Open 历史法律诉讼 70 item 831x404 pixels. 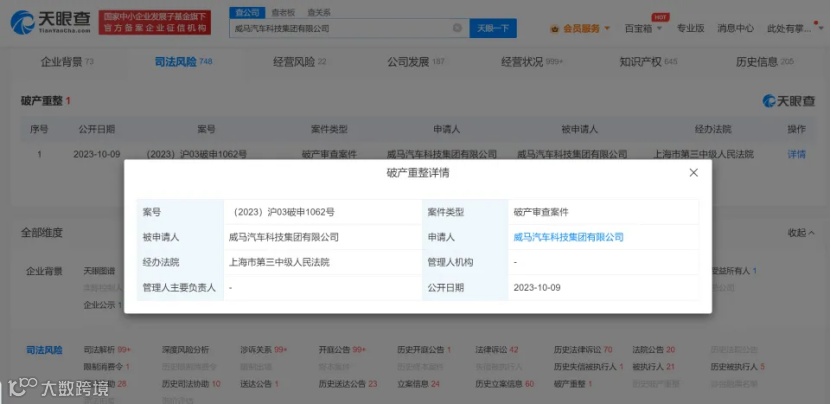(583, 350)
